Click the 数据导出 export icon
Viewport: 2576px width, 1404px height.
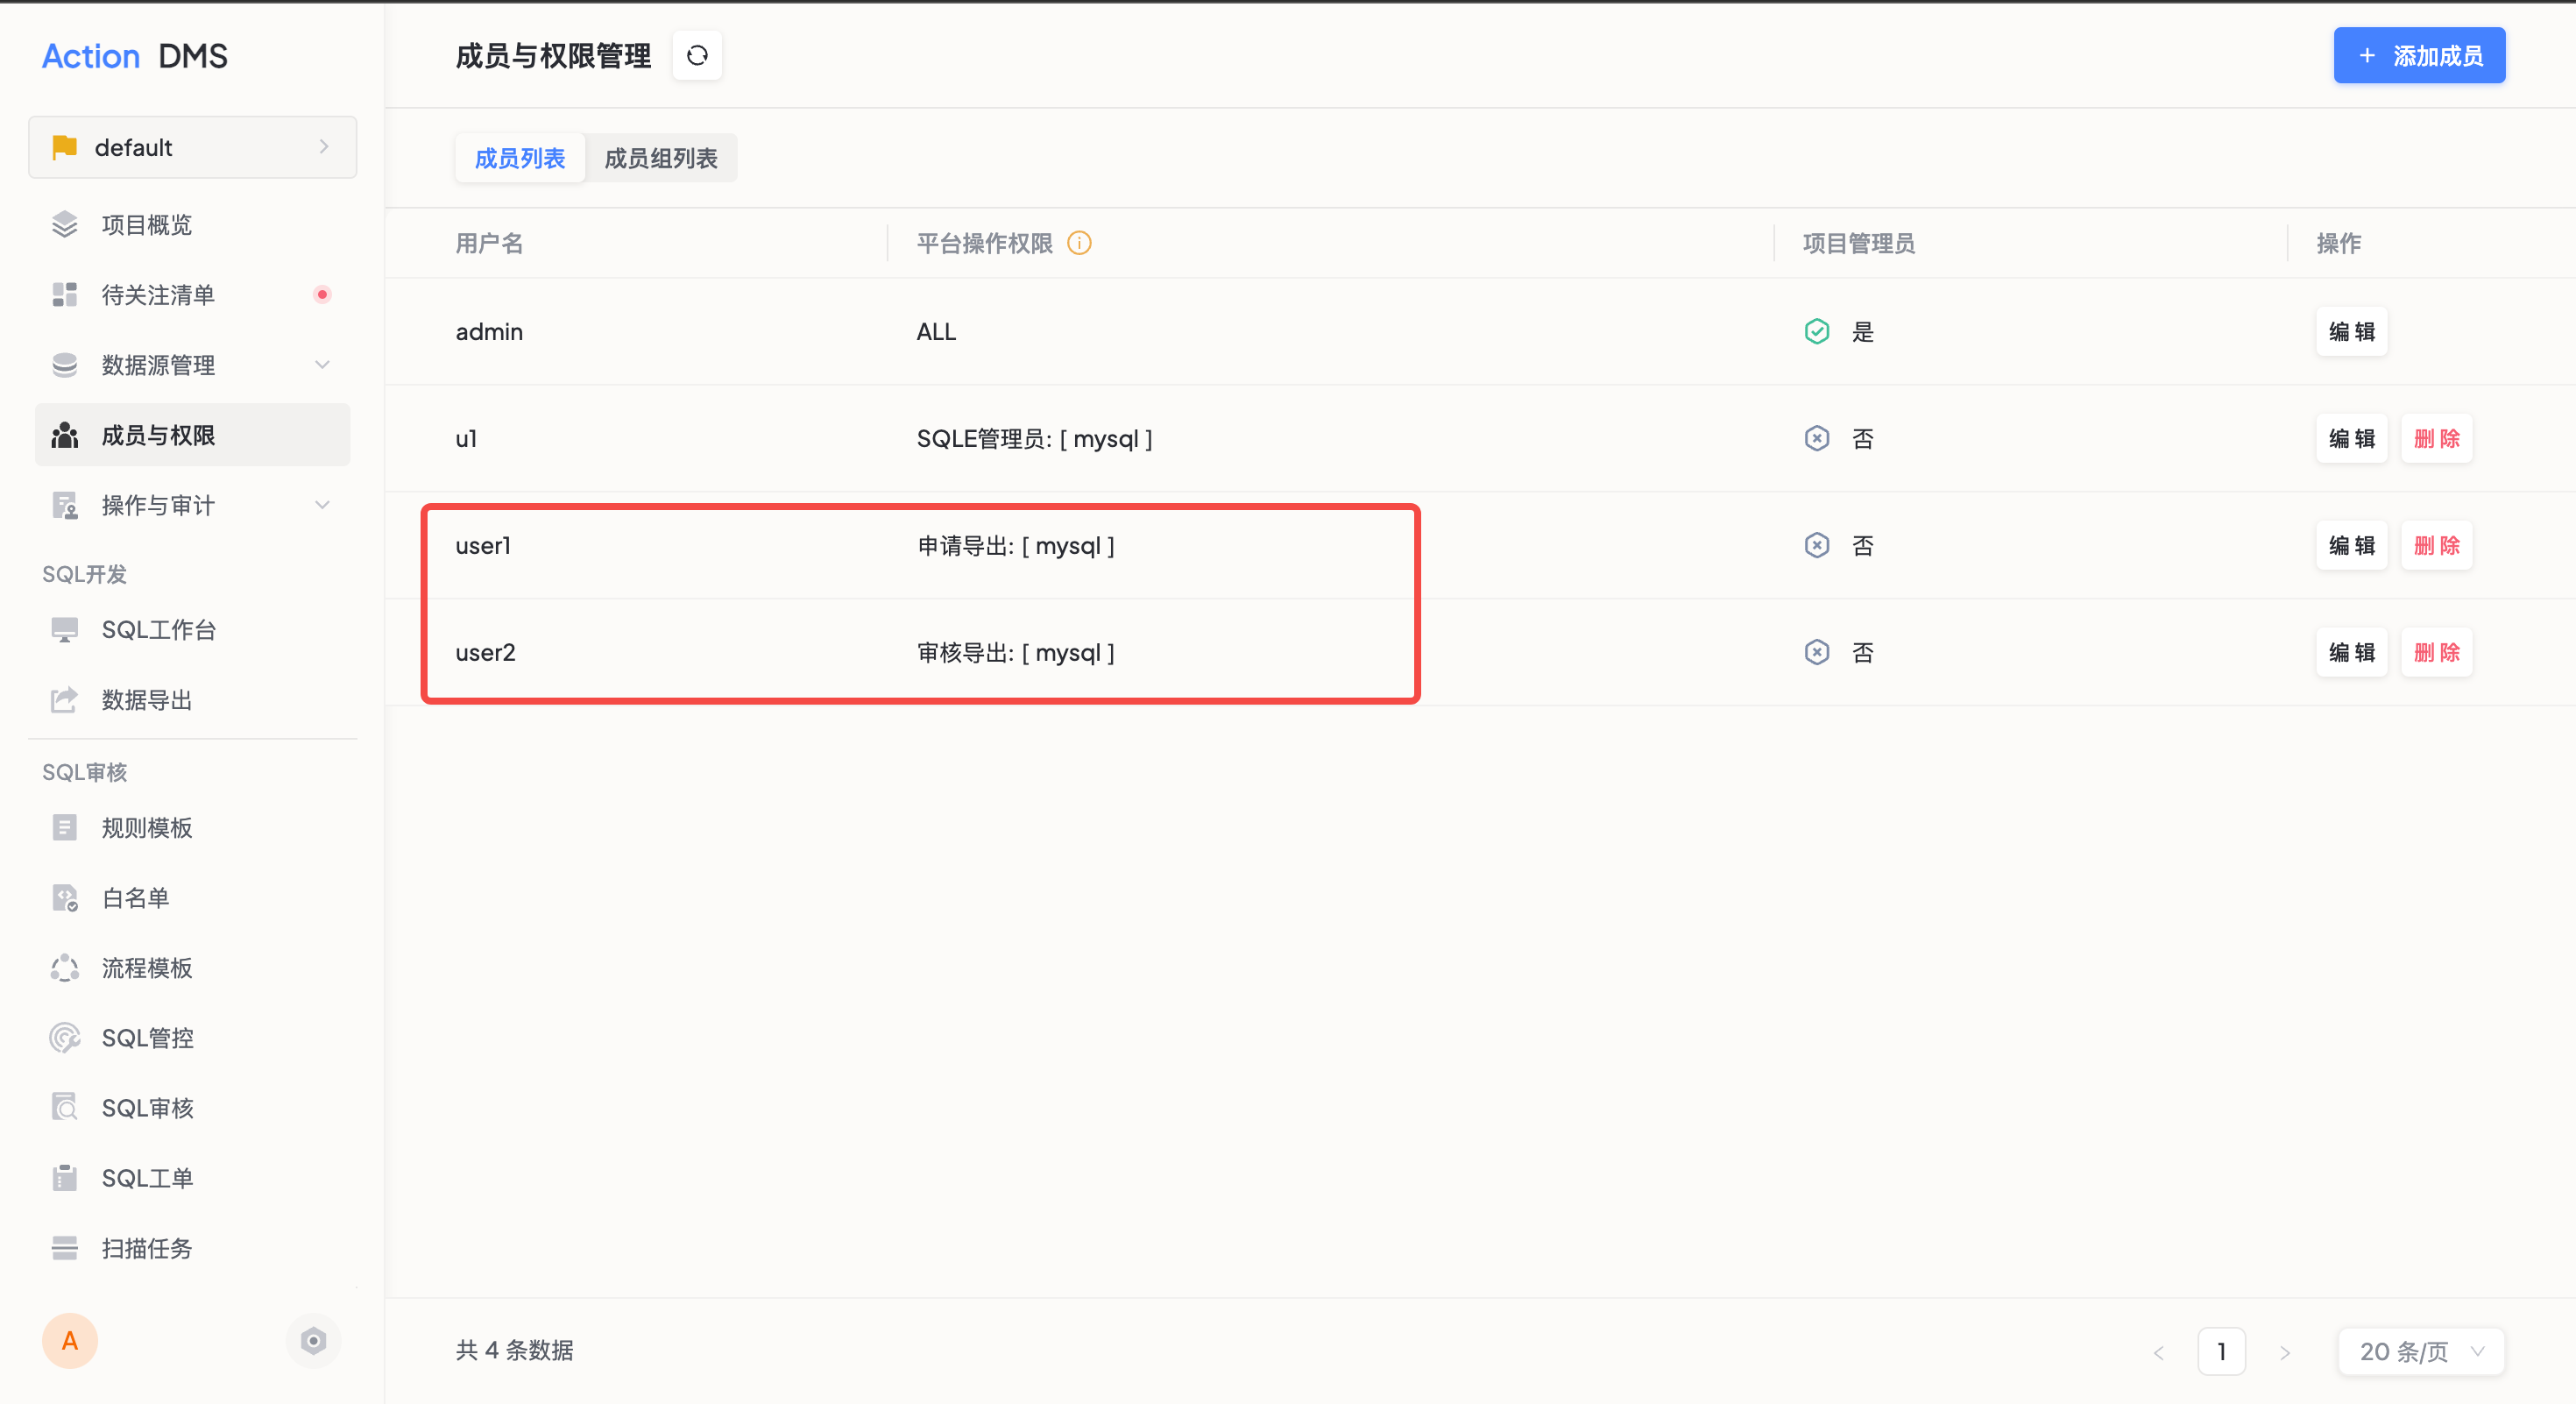[65, 700]
